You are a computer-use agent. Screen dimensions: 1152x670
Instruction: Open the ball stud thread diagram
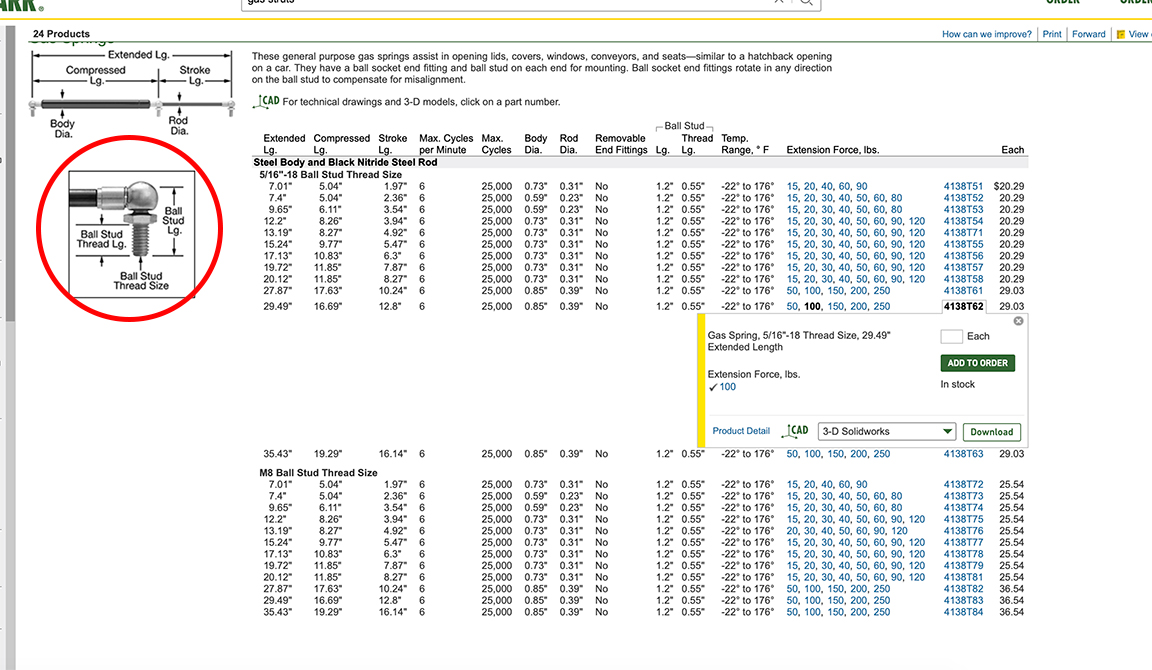tap(132, 233)
